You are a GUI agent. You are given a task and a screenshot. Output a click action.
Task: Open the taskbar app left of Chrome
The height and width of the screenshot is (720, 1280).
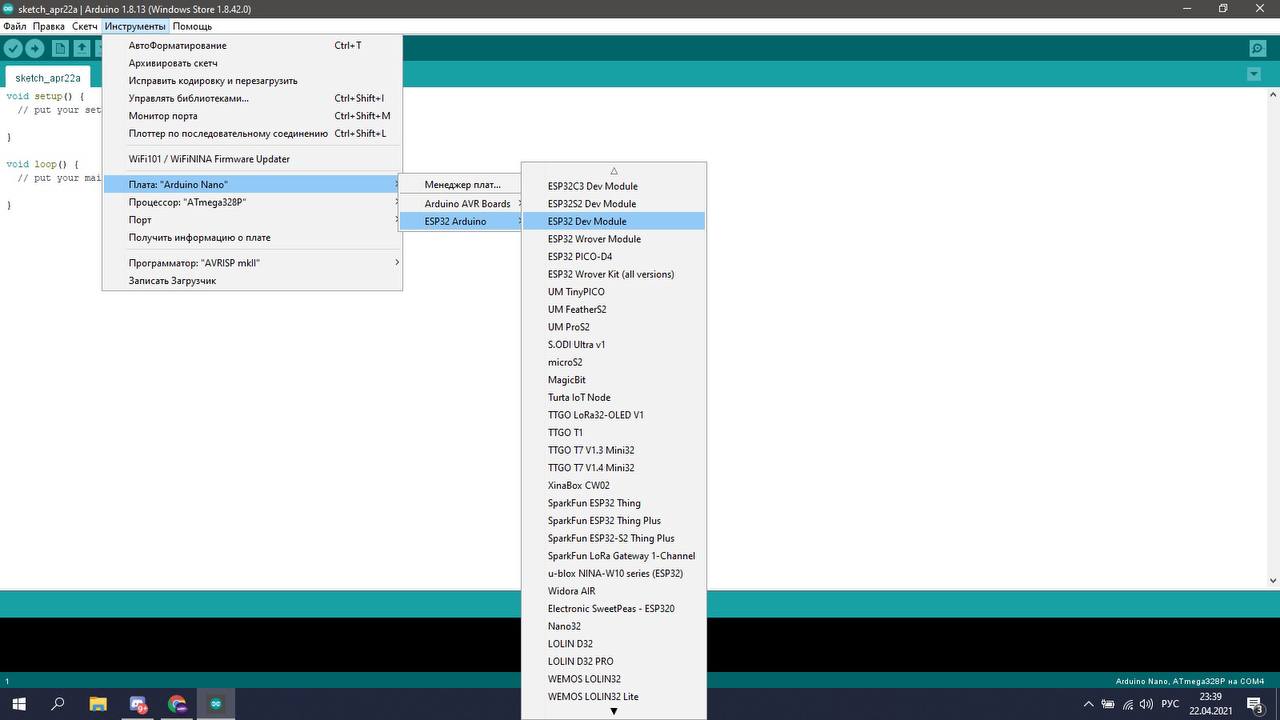[138, 704]
